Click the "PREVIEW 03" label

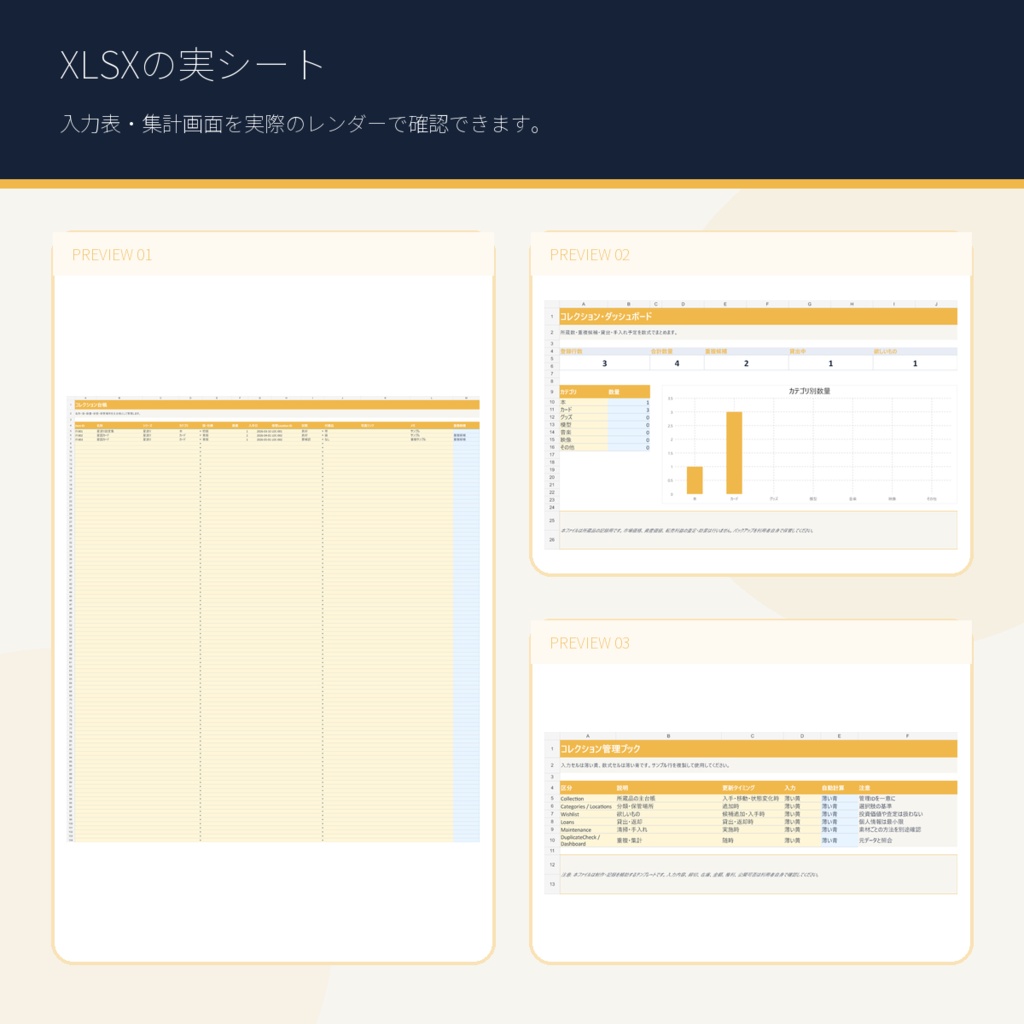pos(590,643)
